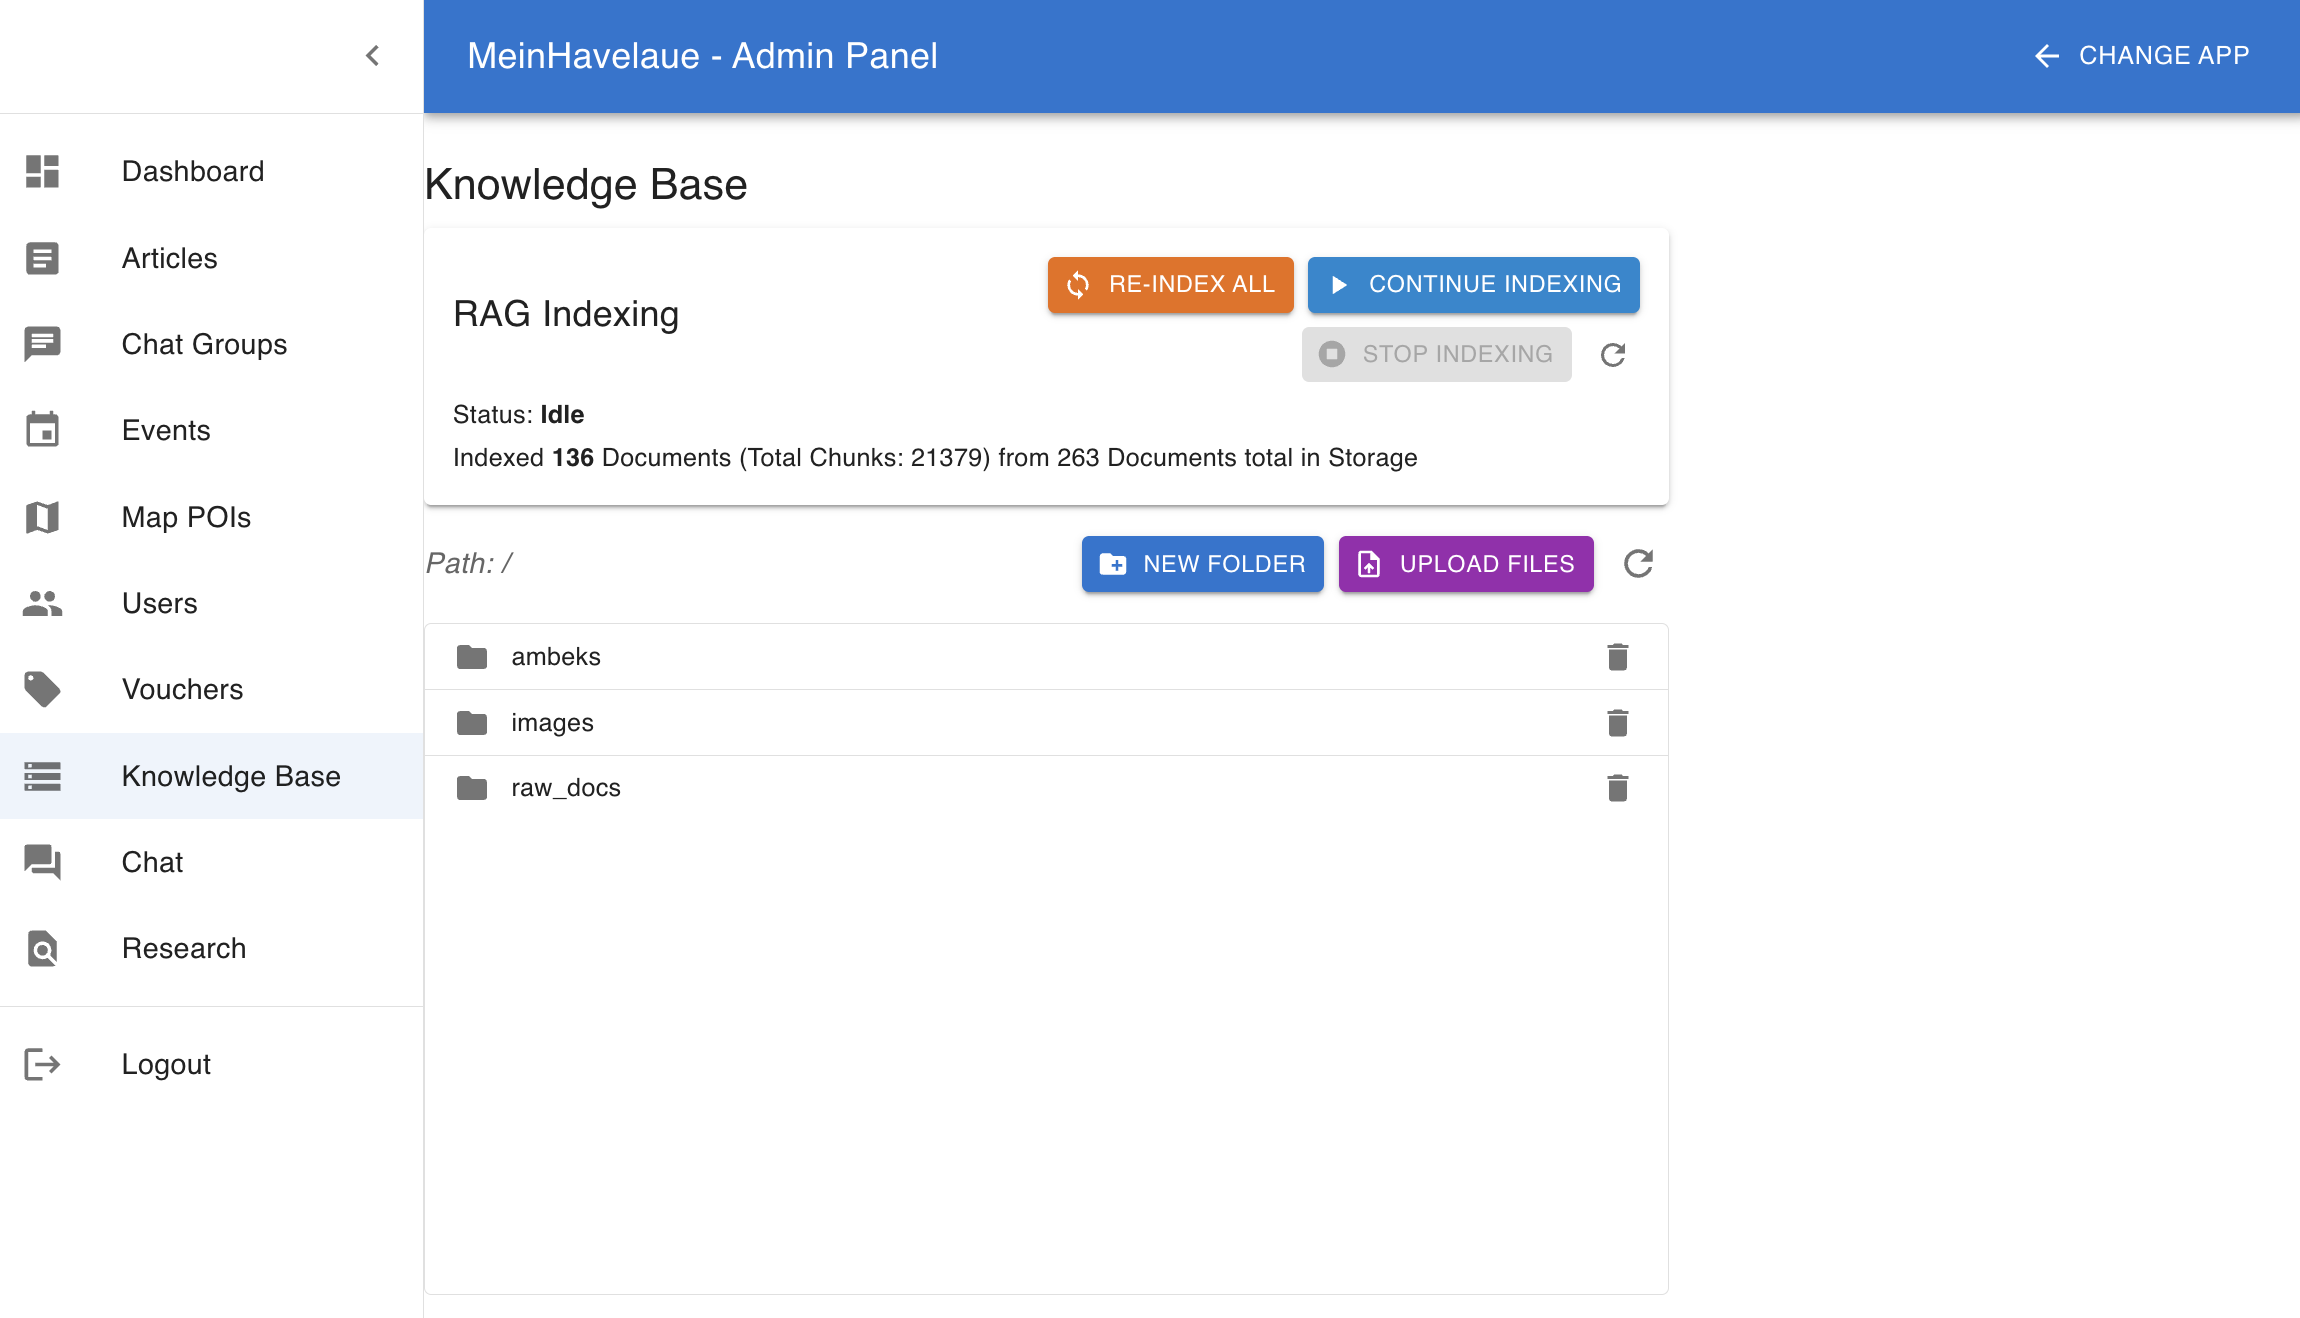Viewport: 2300px width, 1318px height.
Task: Click the NEW FOLDER button
Action: 1202,563
